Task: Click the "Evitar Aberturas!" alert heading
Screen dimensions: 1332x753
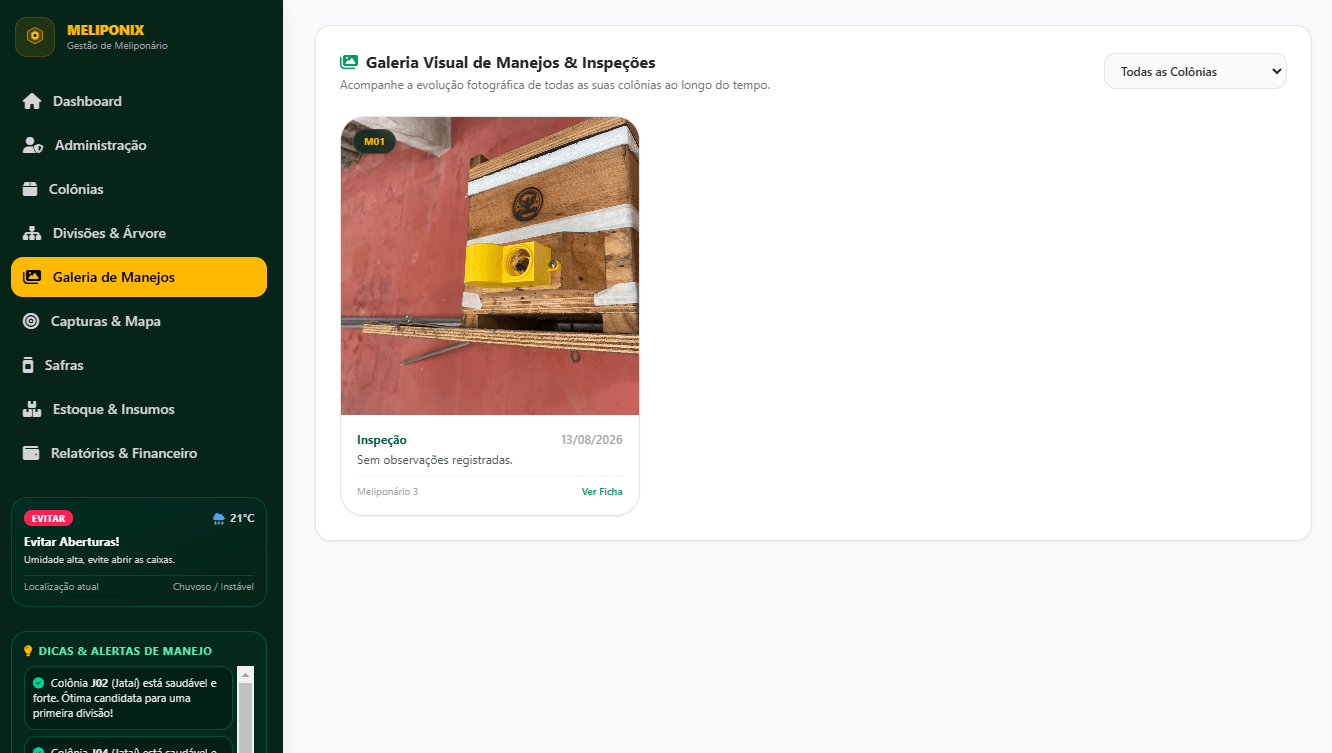Action: [72, 542]
